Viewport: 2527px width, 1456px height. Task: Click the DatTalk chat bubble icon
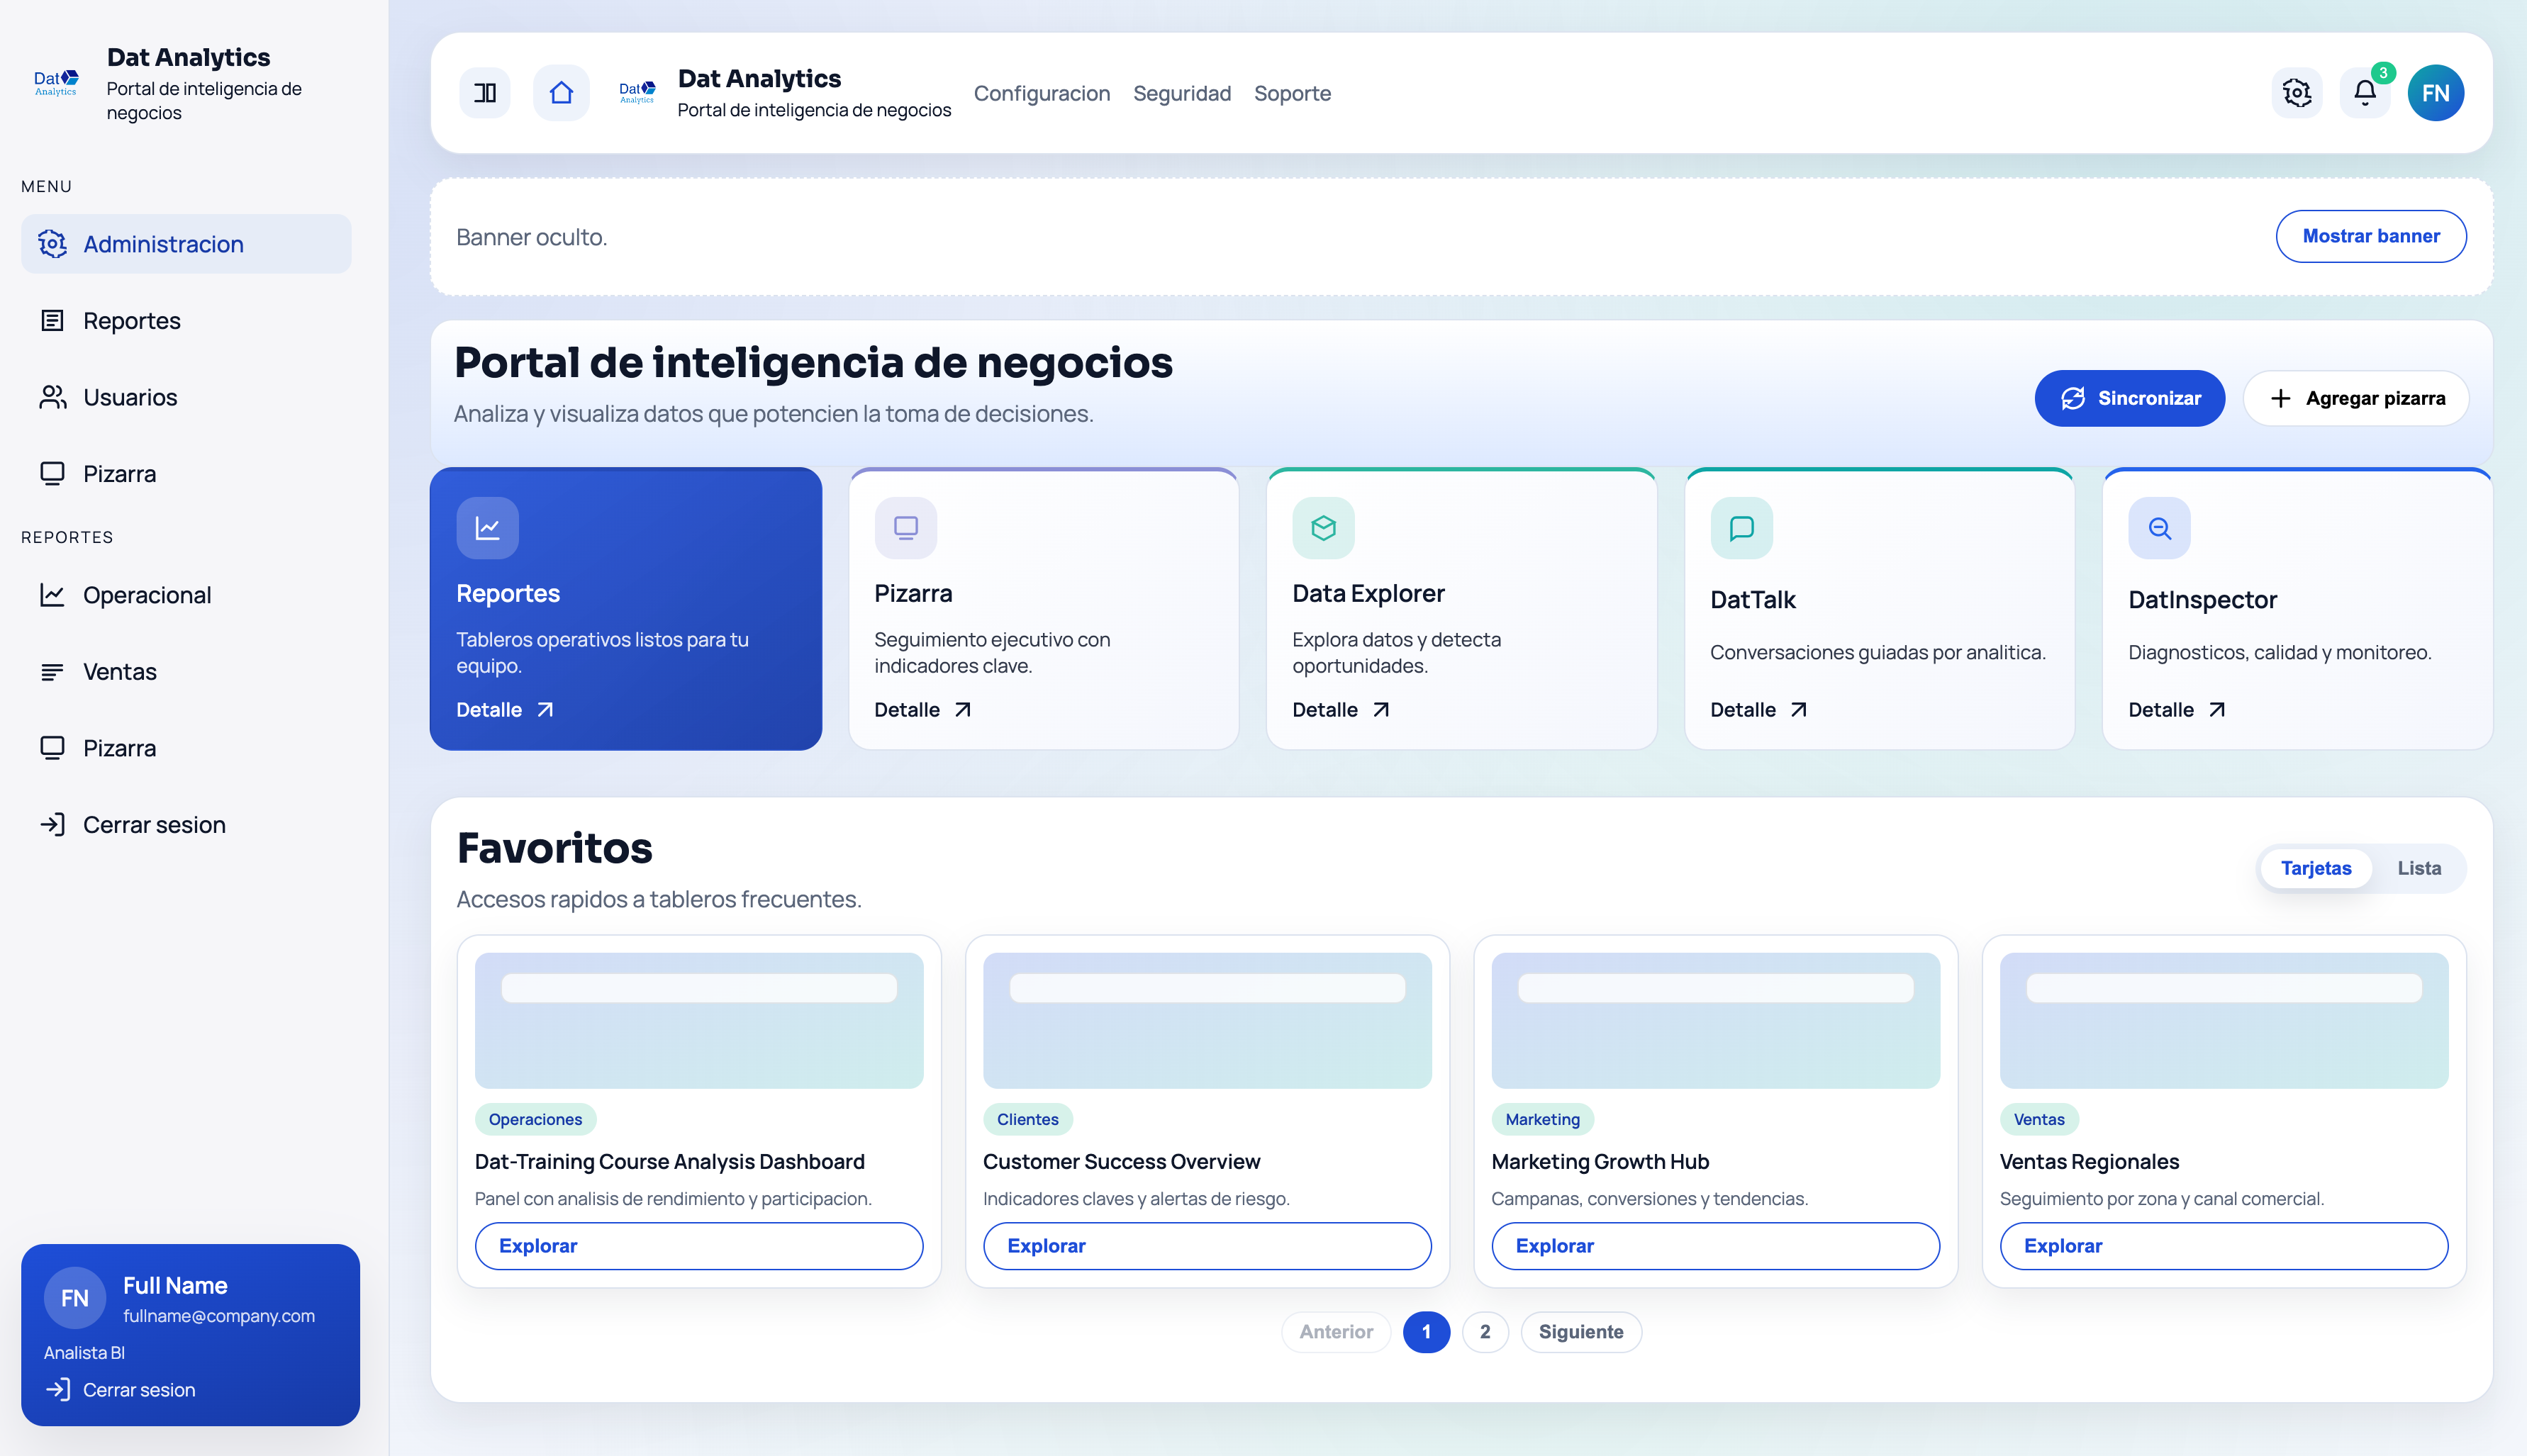coord(1741,528)
